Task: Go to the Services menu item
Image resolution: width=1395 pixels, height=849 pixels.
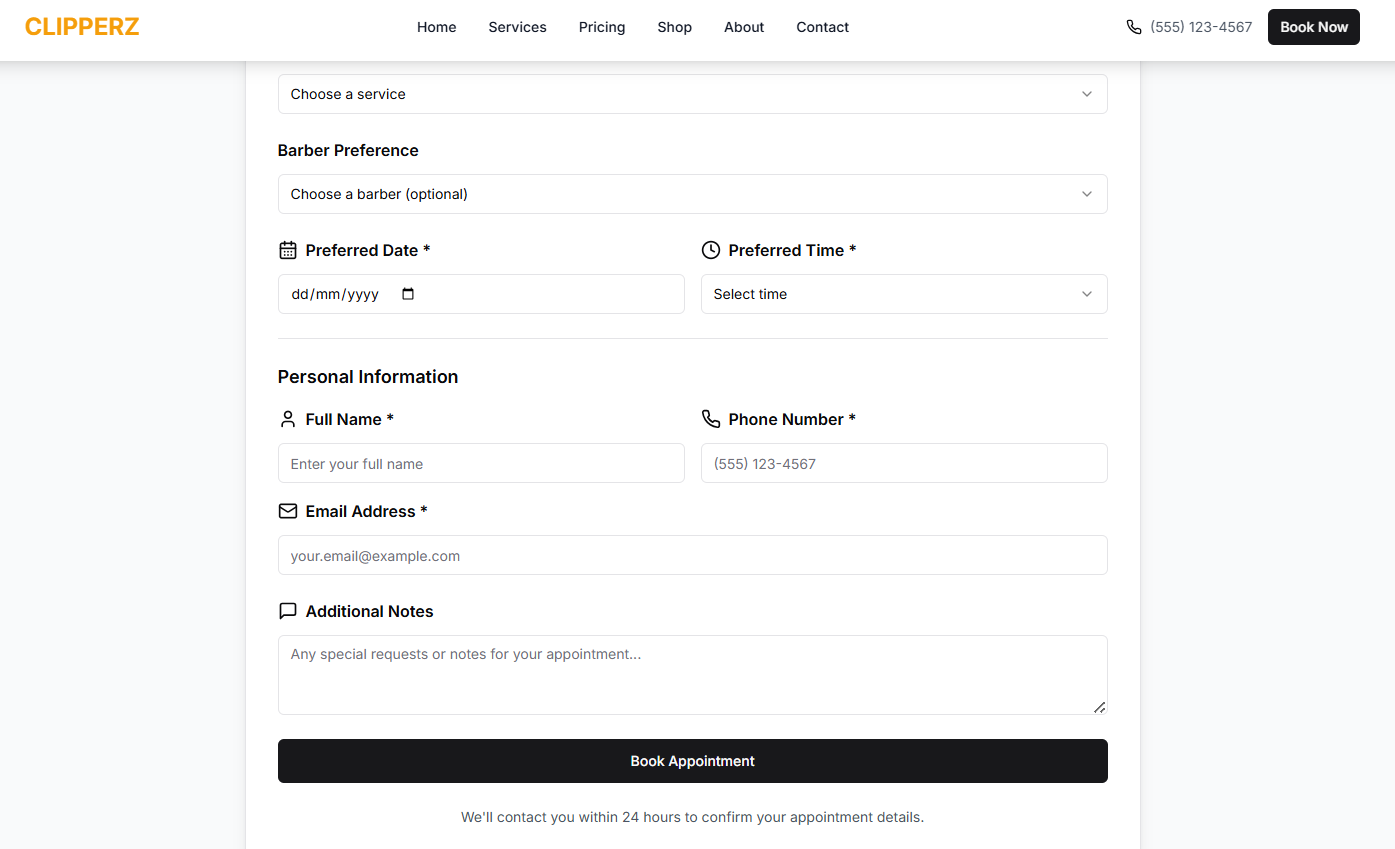Action: click(x=517, y=27)
